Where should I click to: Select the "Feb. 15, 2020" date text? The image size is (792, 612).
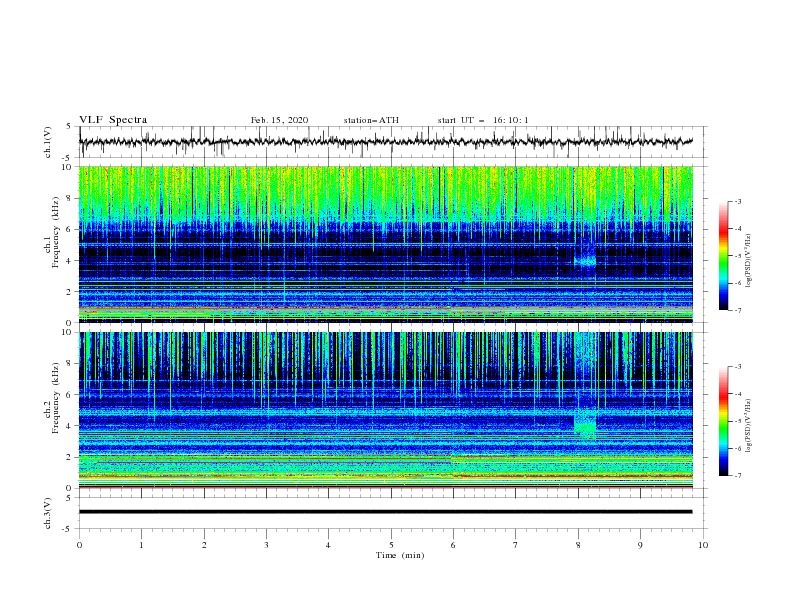pos(279,120)
